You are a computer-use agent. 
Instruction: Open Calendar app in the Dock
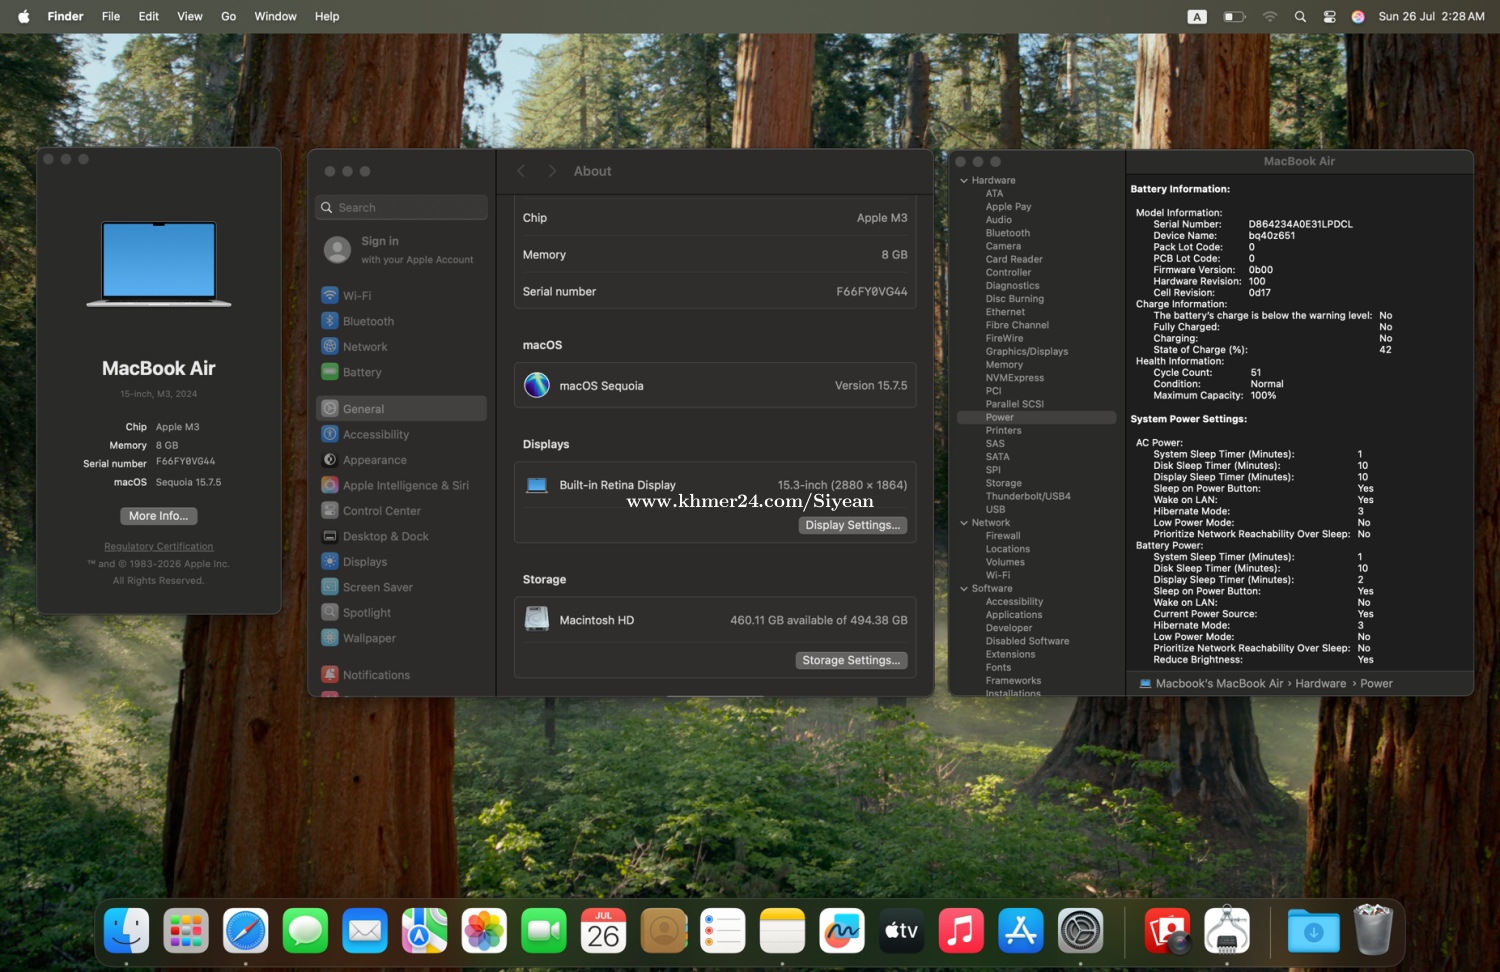coord(604,931)
